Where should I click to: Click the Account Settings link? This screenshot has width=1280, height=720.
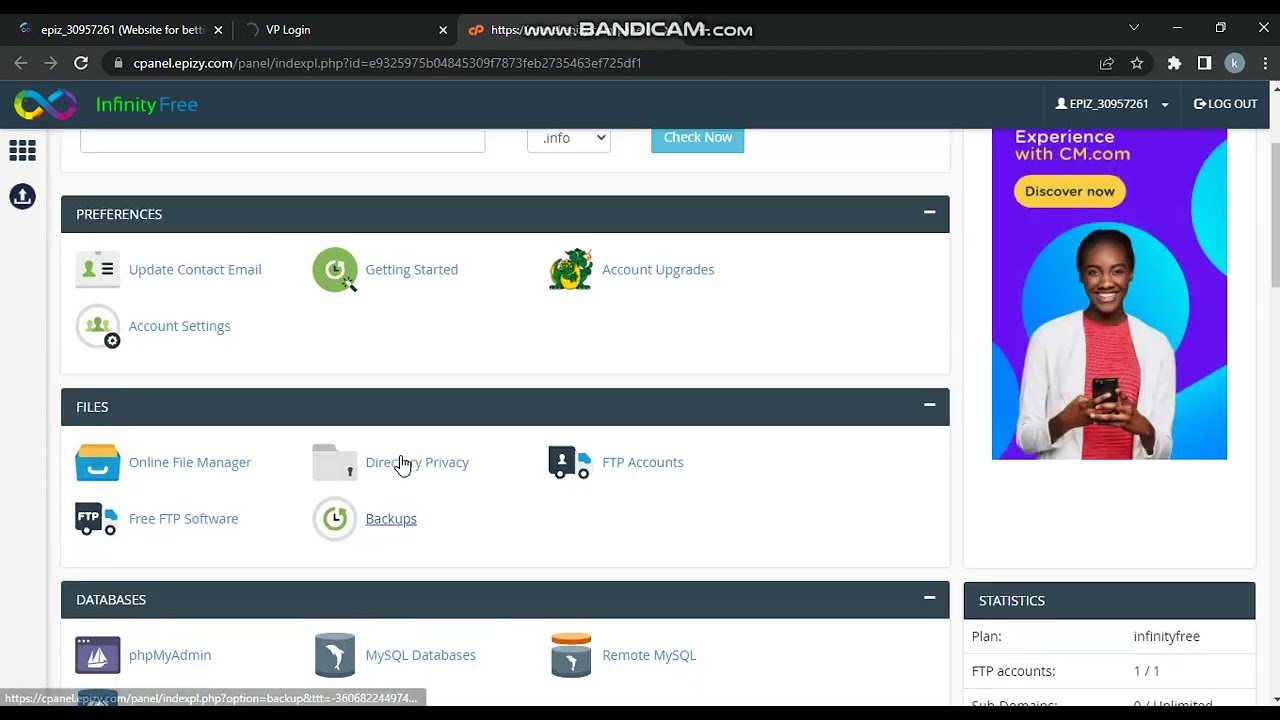click(179, 326)
